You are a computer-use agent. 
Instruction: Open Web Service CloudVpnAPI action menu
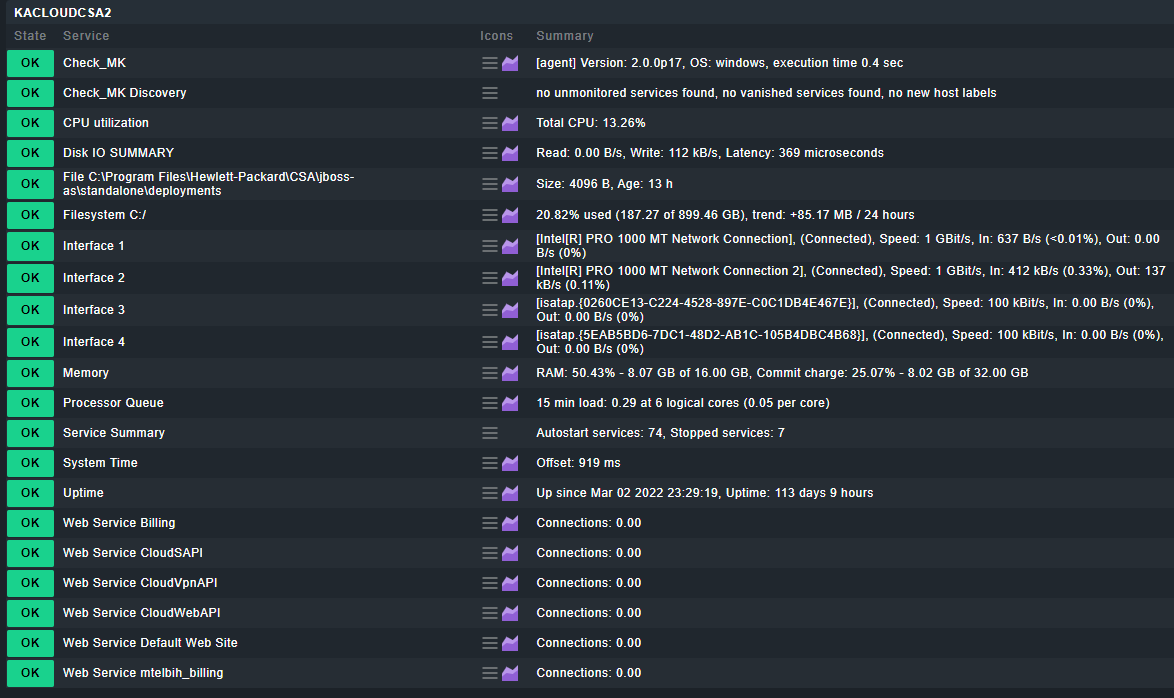pyautogui.click(x=490, y=583)
